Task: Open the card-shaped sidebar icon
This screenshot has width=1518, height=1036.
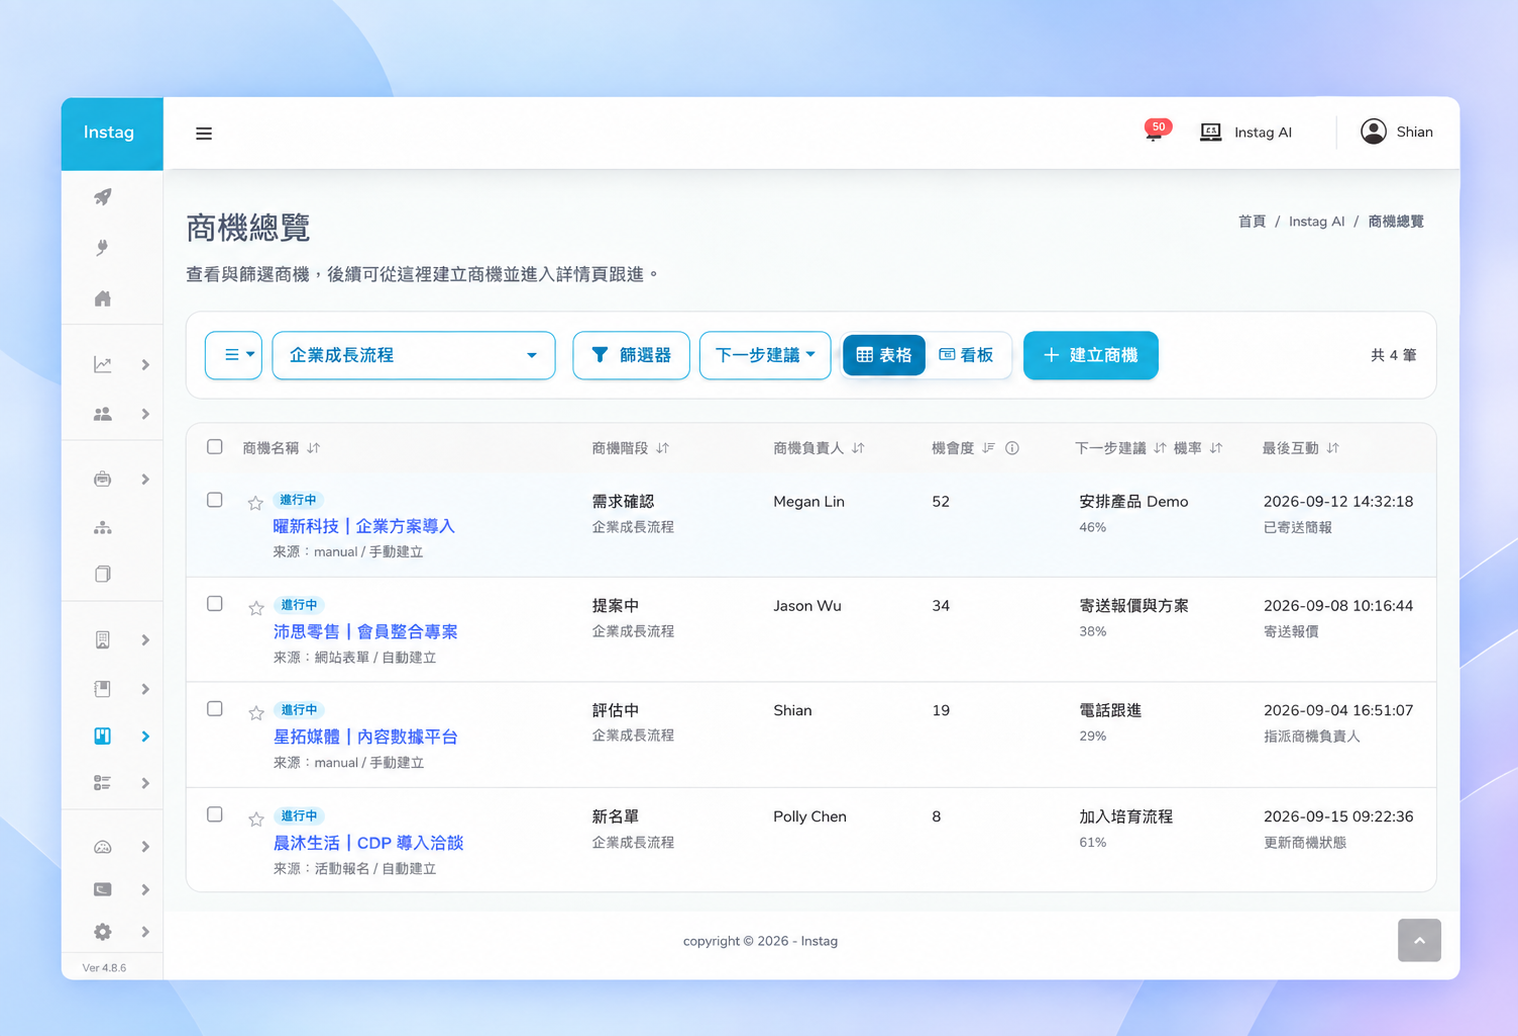Action: click(102, 889)
